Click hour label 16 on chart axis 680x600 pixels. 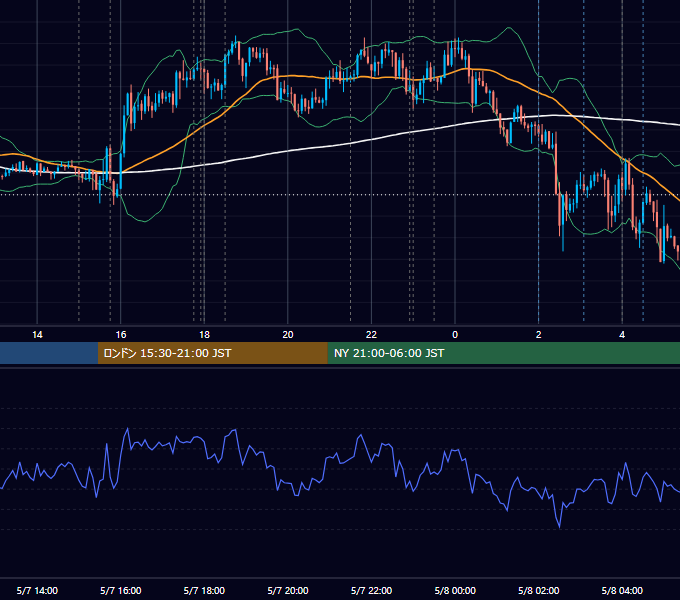coord(121,335)
